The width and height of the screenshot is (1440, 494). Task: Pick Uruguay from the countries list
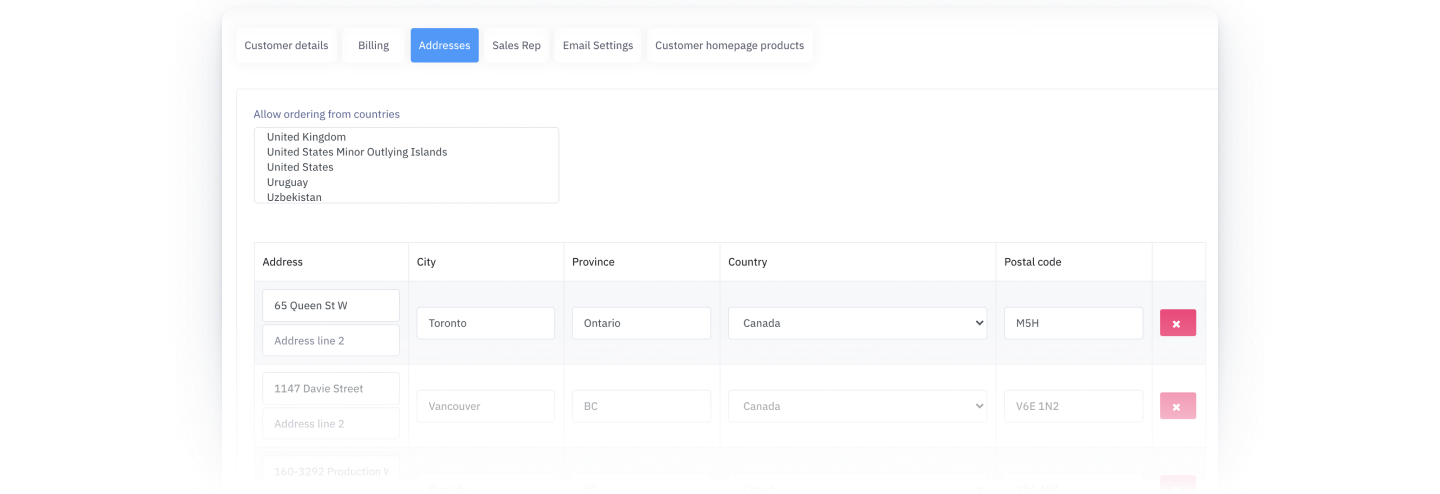tap(287, 182)
